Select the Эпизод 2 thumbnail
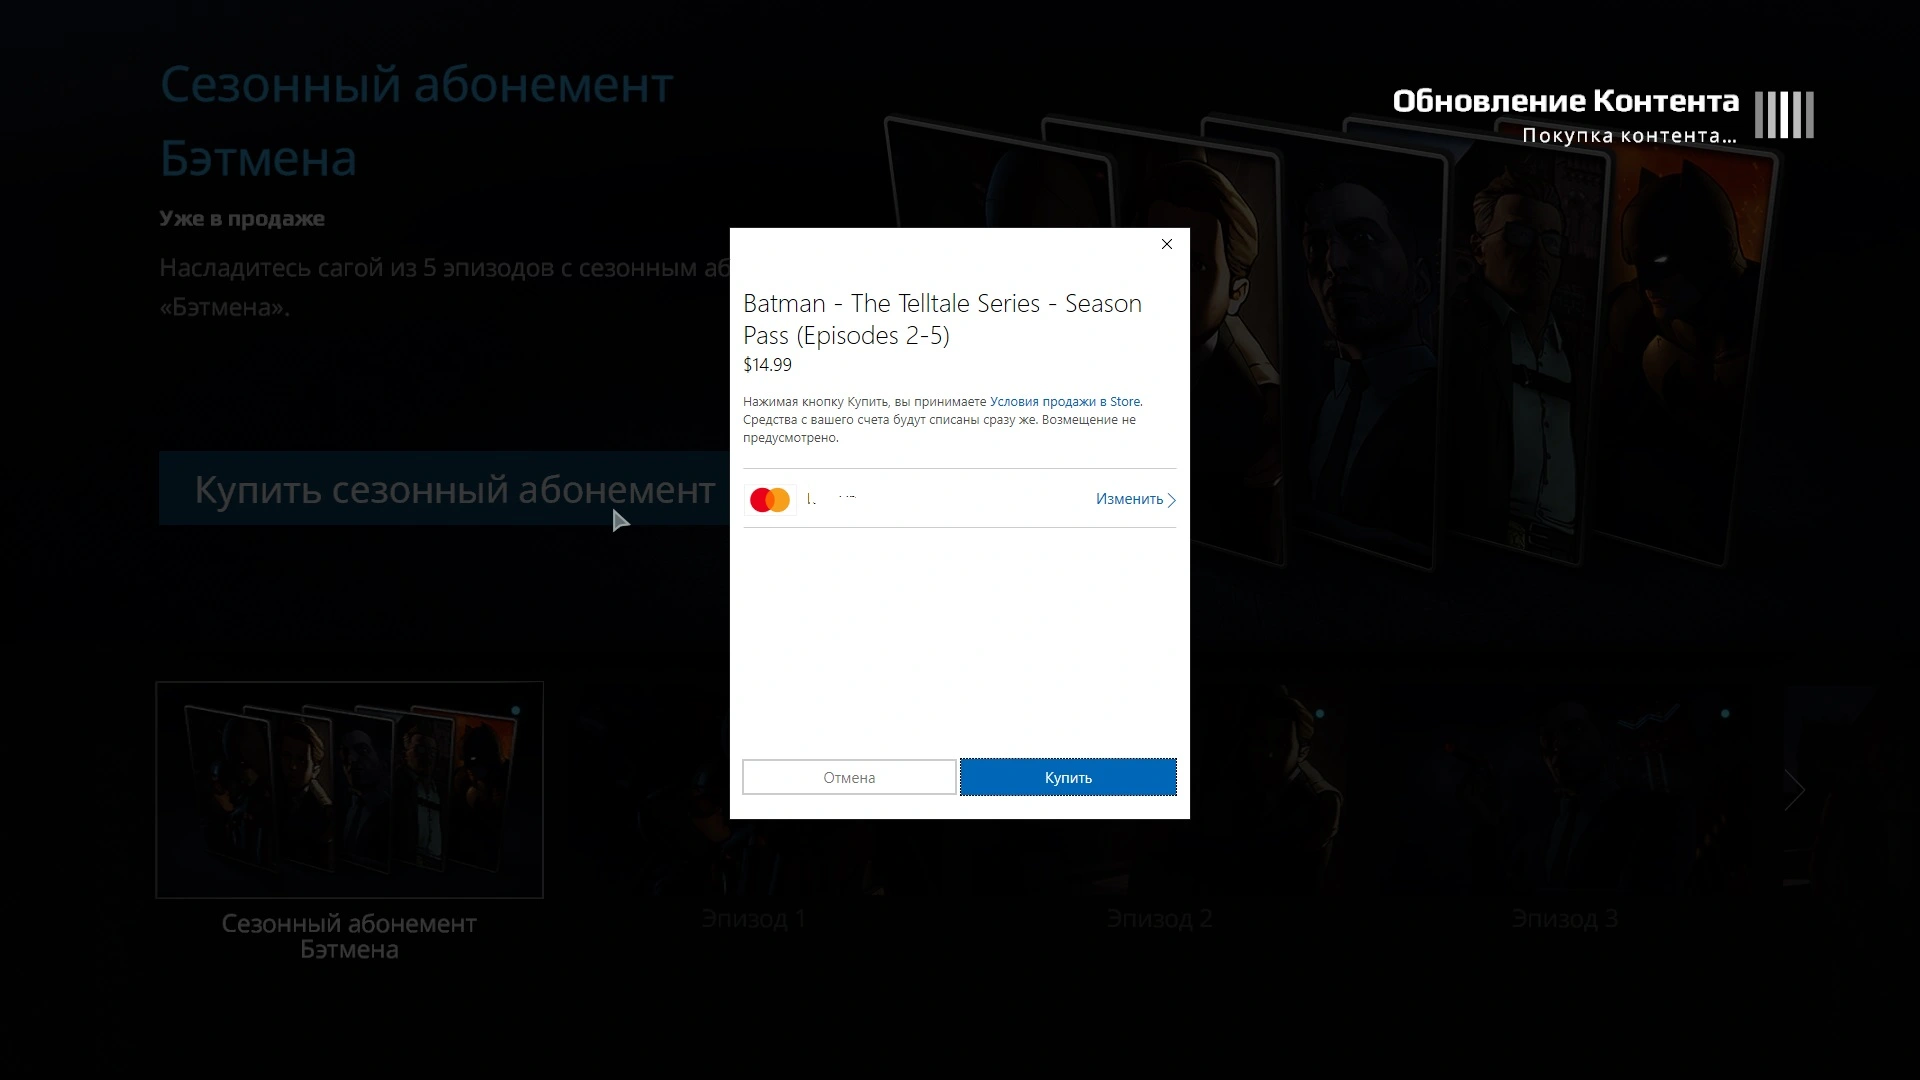The width and height of the screenshot is (1920, 1080). 1158,790
